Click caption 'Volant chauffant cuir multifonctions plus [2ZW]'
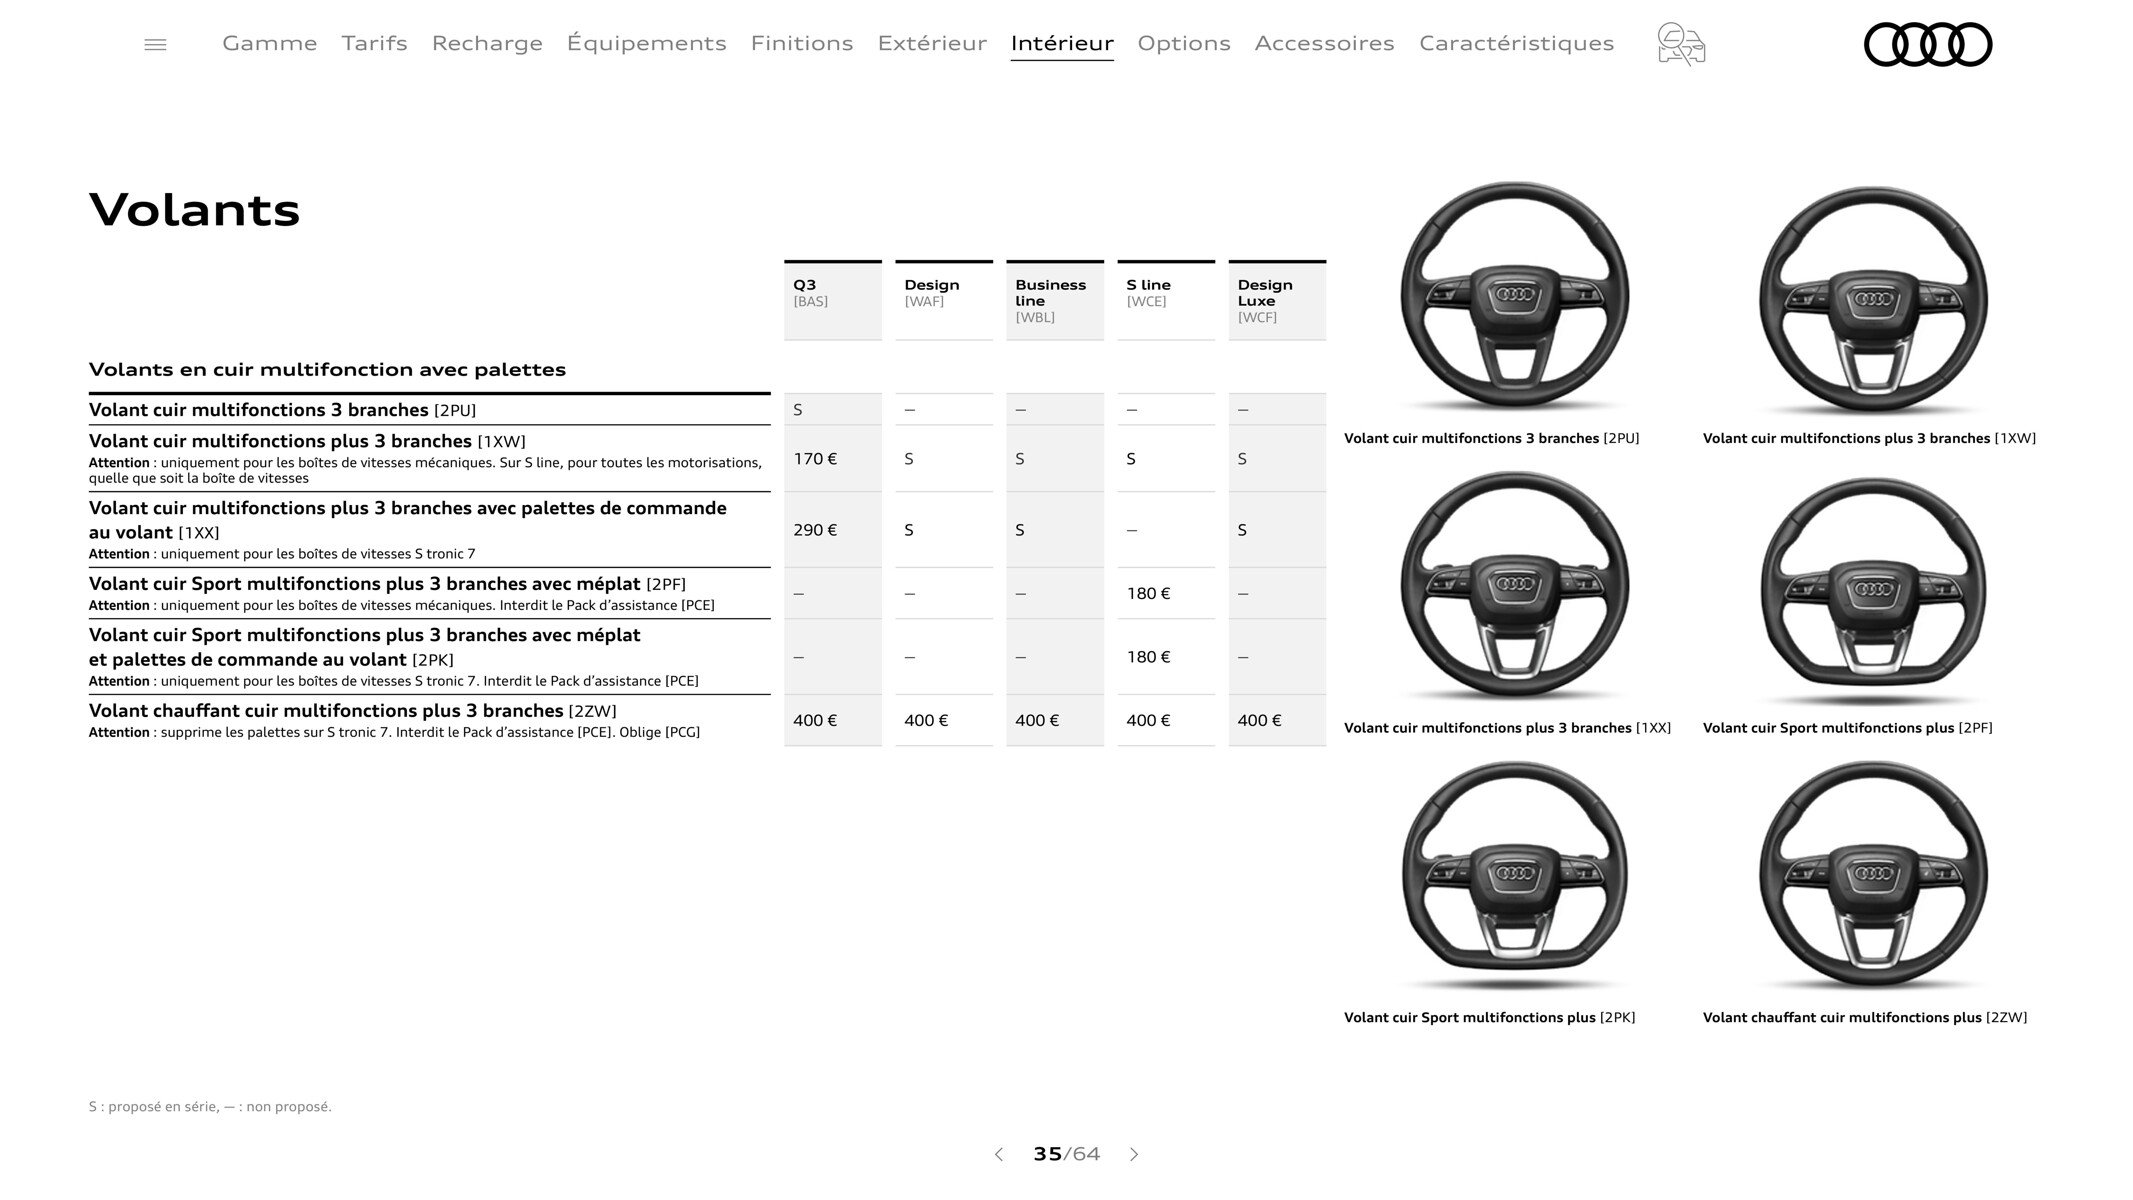 (x=1865, y=1018)
